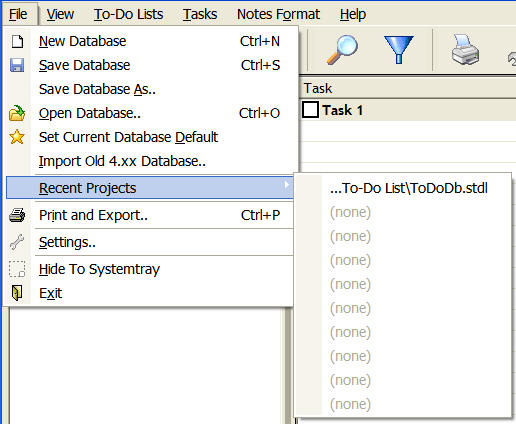
Task: Click the floppy disk Save Database icon
Action: point(17,65)
